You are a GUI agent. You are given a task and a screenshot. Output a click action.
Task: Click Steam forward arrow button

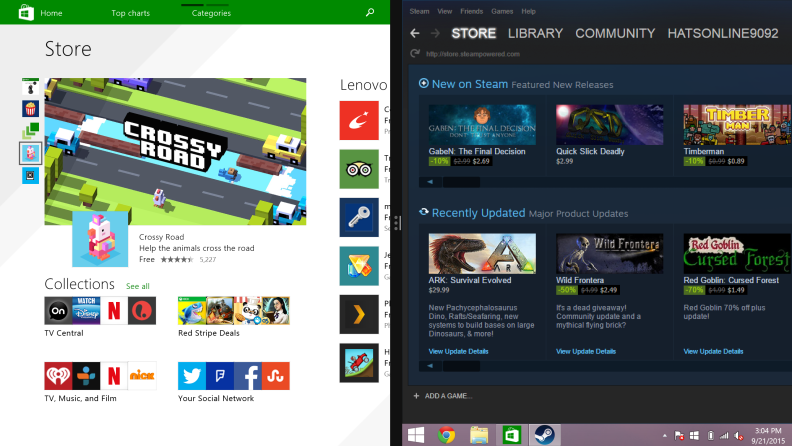435,33
